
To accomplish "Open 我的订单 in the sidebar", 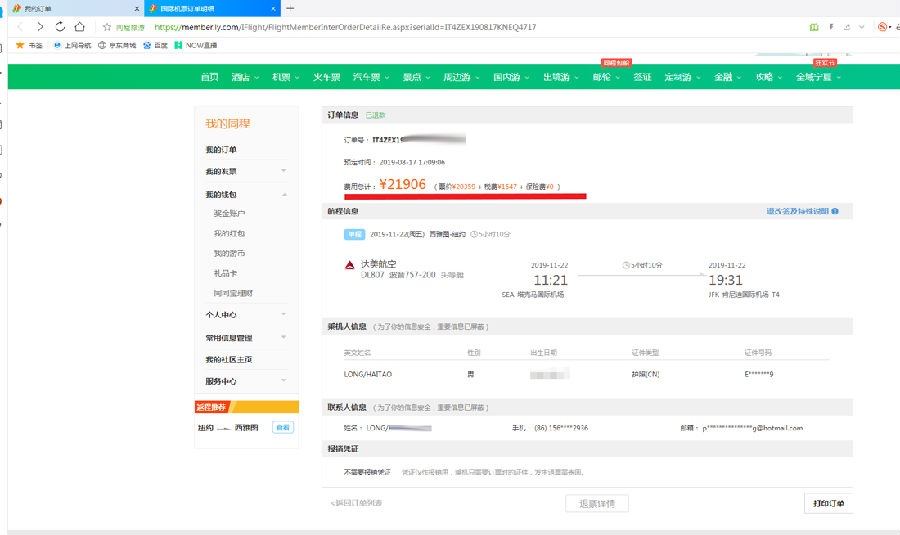I will (x=221, y=150).
